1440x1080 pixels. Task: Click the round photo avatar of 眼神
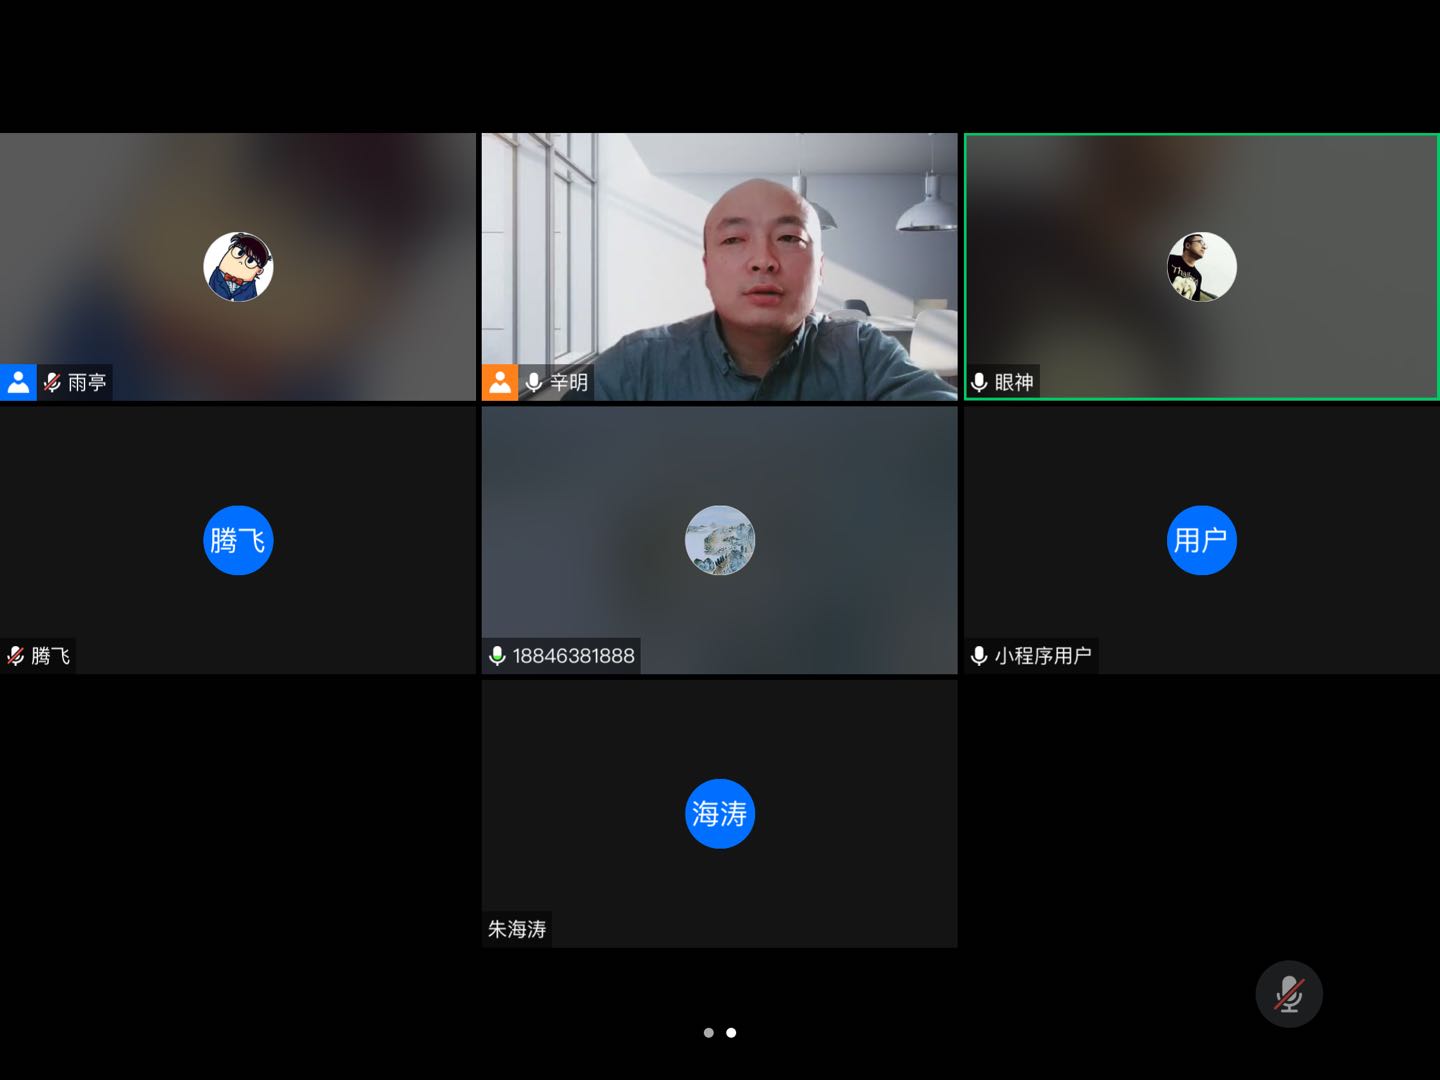point(1202,267)
